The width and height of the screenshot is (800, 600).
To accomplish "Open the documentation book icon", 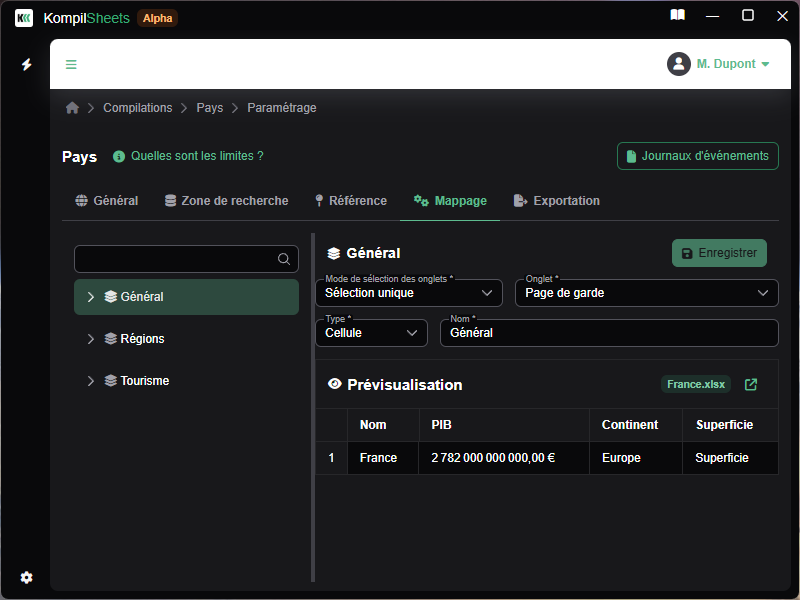I will (678, 16).
